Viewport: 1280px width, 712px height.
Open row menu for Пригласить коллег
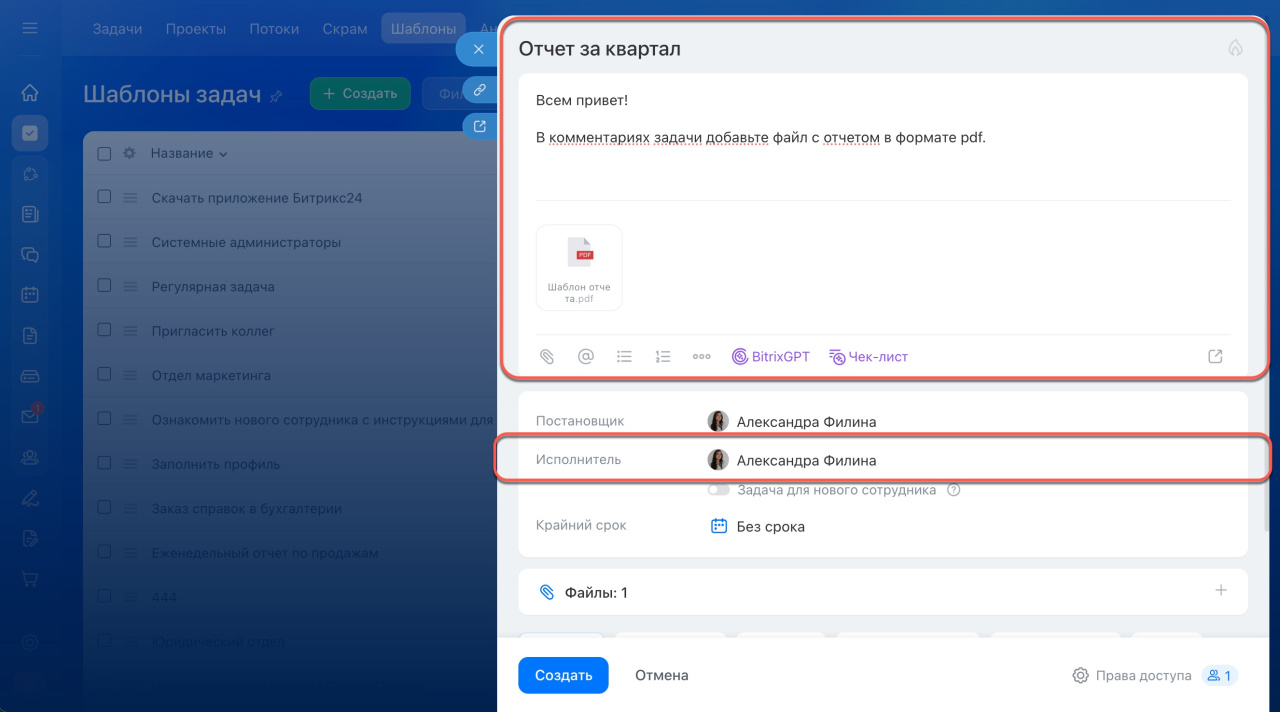click(x=129, y=330)
